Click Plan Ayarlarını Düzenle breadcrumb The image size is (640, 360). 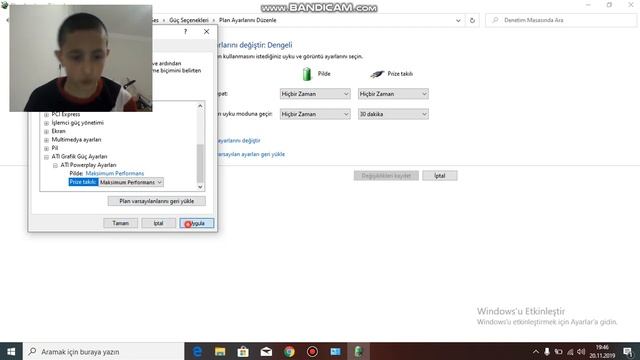(x=247, y=20)
